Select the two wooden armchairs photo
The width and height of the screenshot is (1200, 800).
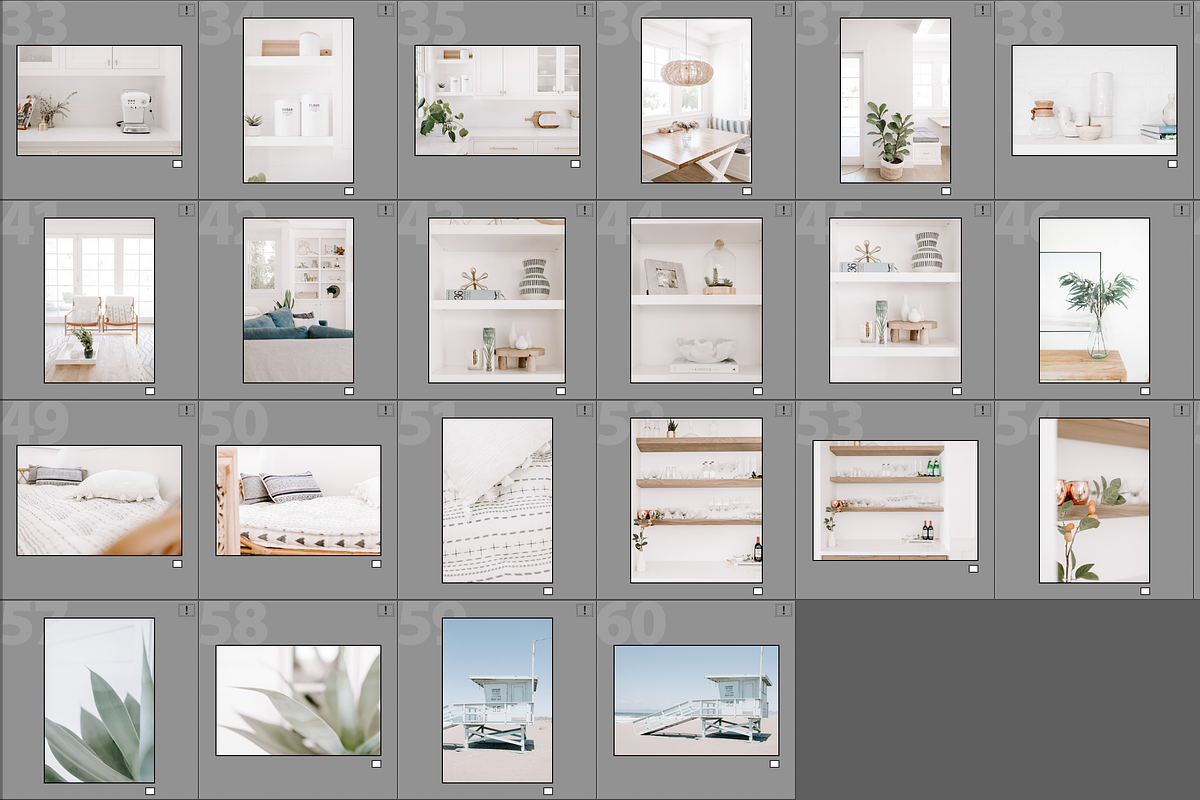99,300
